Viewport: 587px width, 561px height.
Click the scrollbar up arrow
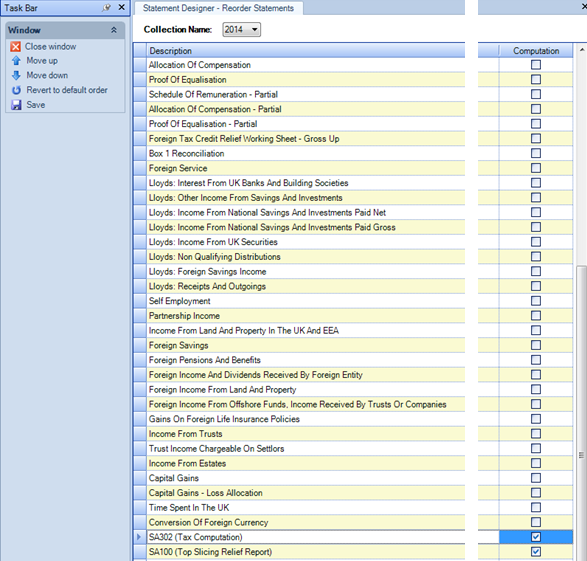click(x=581, y=50)
